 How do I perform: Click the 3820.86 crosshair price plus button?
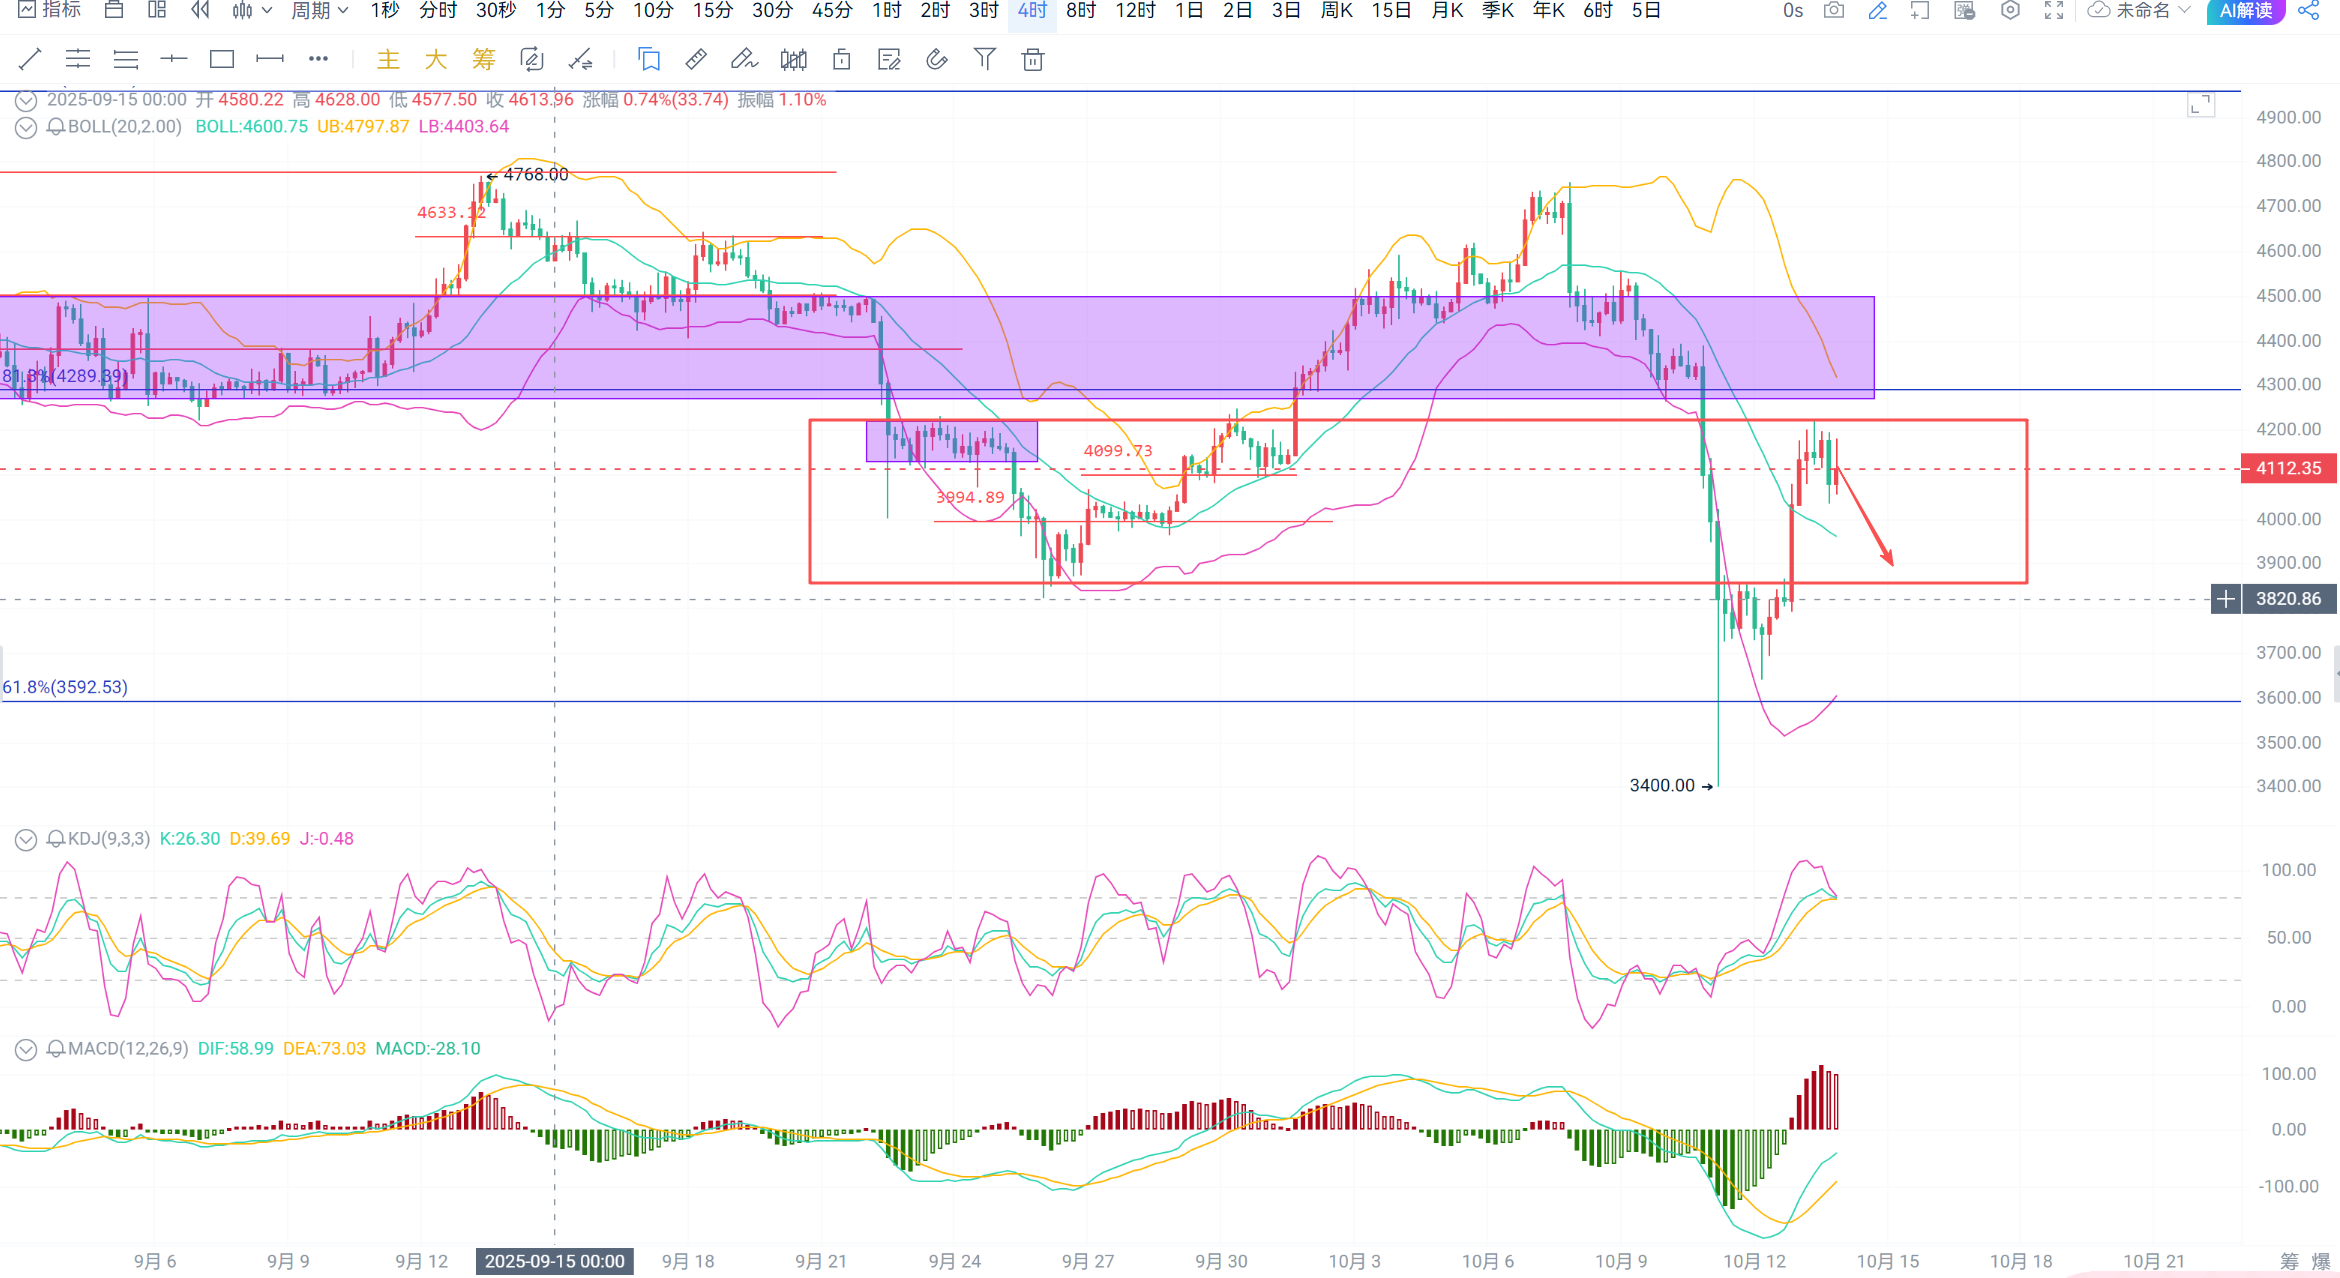(2225, 599)
